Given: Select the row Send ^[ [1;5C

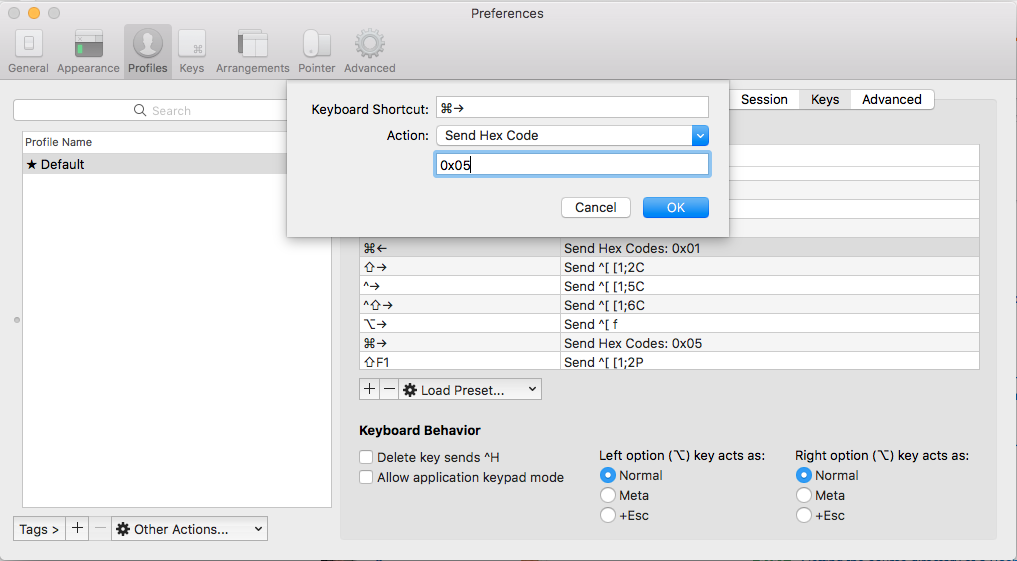Looking at the screenshot, I should (x=669, y=286).
